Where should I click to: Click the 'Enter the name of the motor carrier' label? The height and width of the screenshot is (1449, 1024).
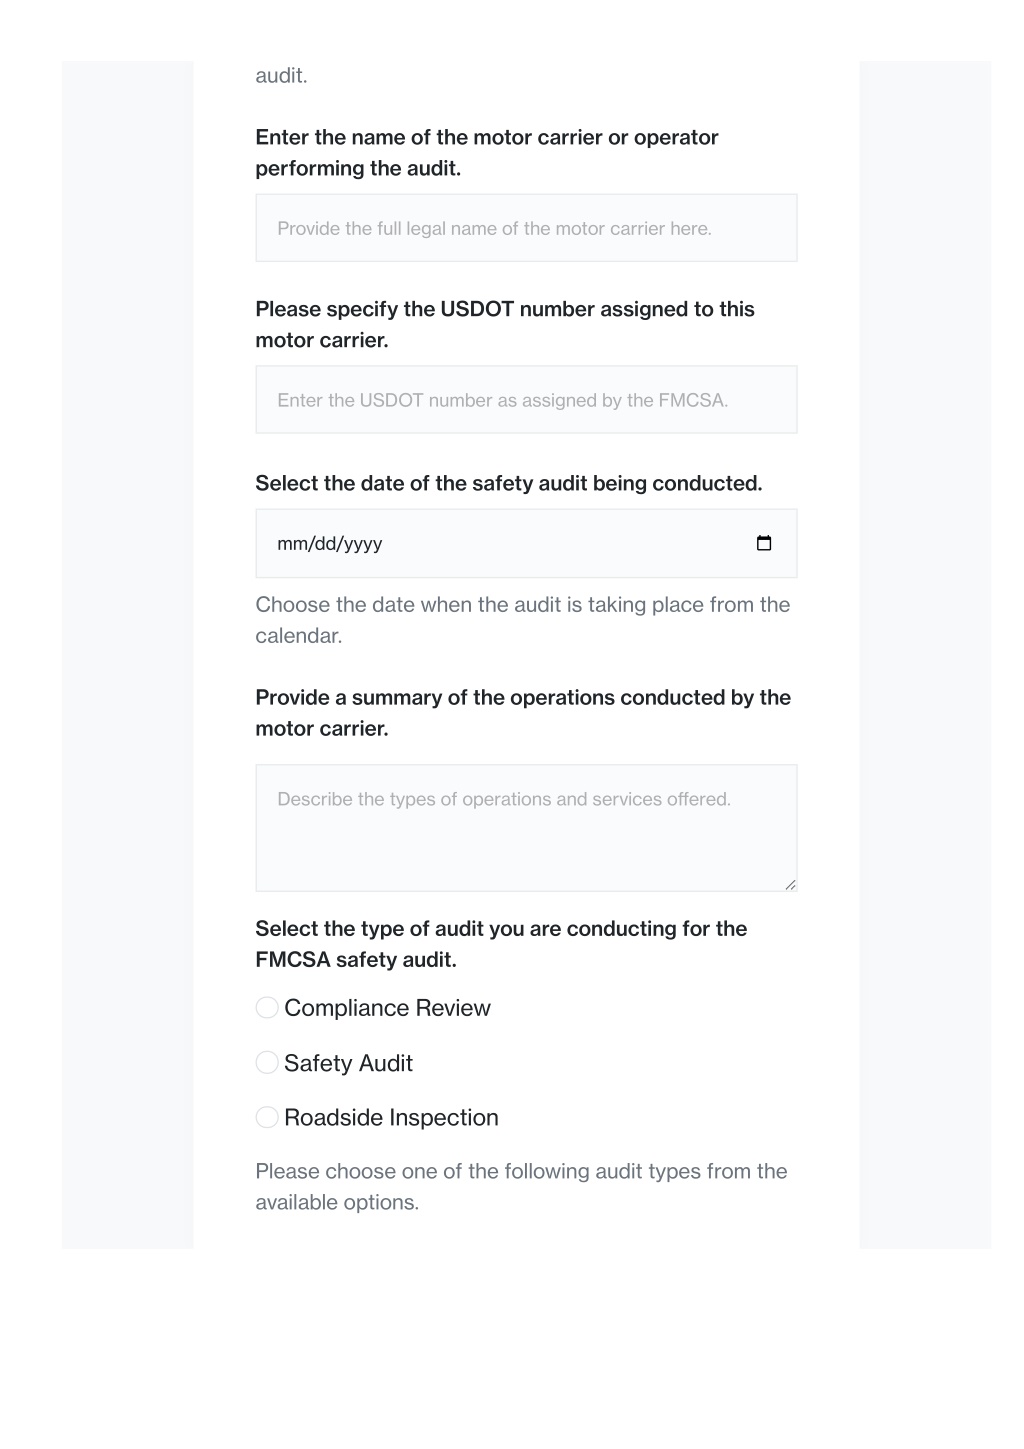pos(487,153)
